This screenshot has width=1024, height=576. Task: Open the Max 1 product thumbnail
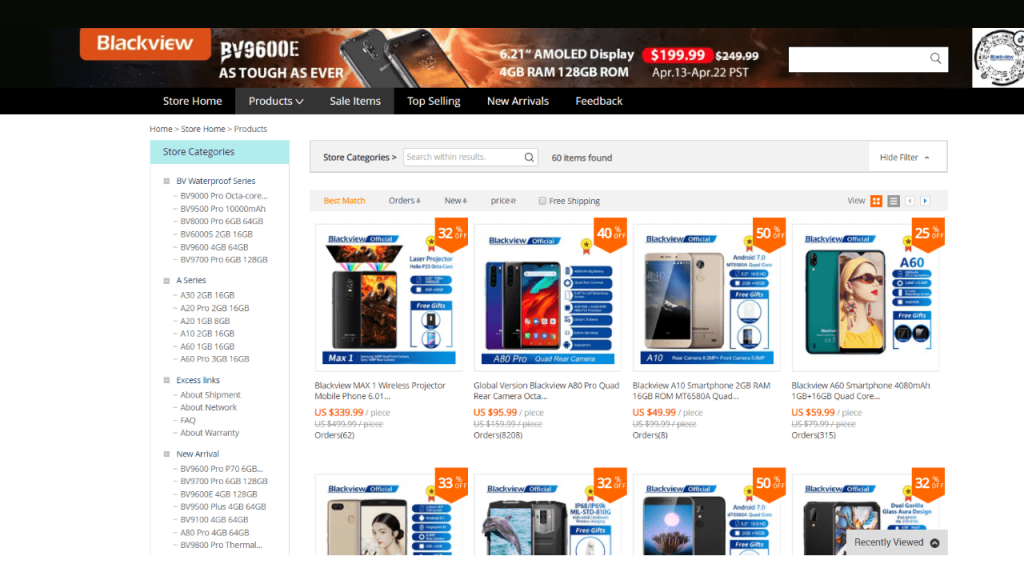pos(389,298)
